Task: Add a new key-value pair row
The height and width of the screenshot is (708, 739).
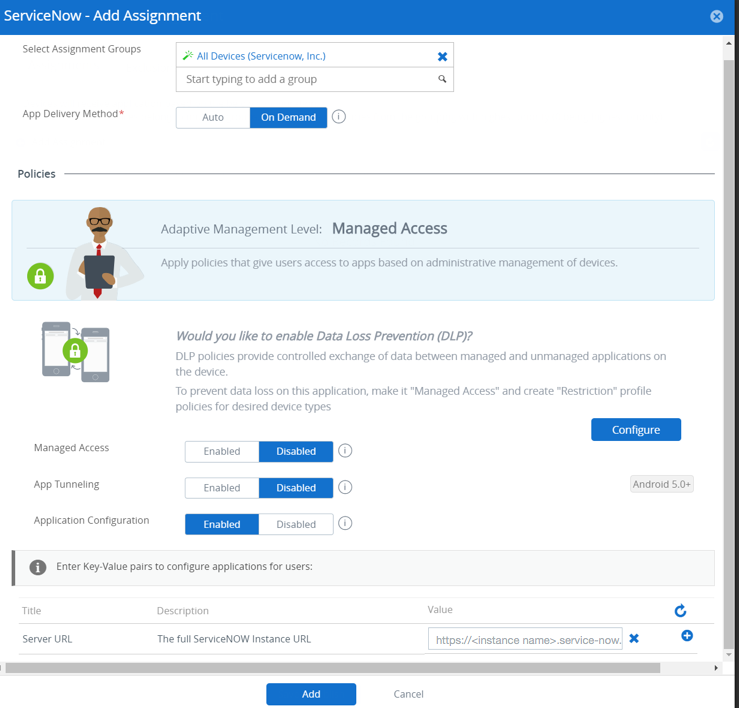Action: 687,635
